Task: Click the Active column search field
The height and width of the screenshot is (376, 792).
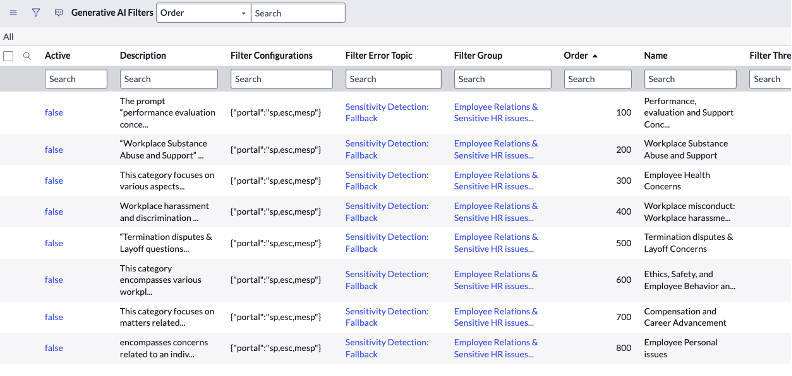Action: pos(76,79)
